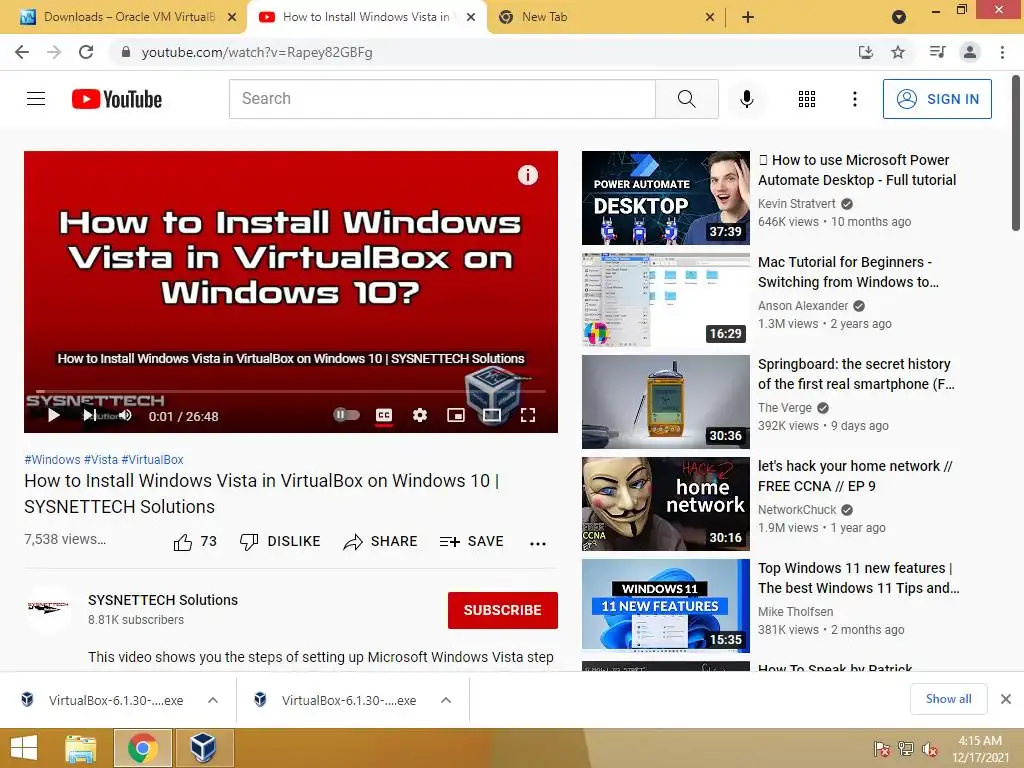Screen dimensions: 1024x768
Task: Click the search magnifier button
Action: pyautogui.click(x=686, y=99)
